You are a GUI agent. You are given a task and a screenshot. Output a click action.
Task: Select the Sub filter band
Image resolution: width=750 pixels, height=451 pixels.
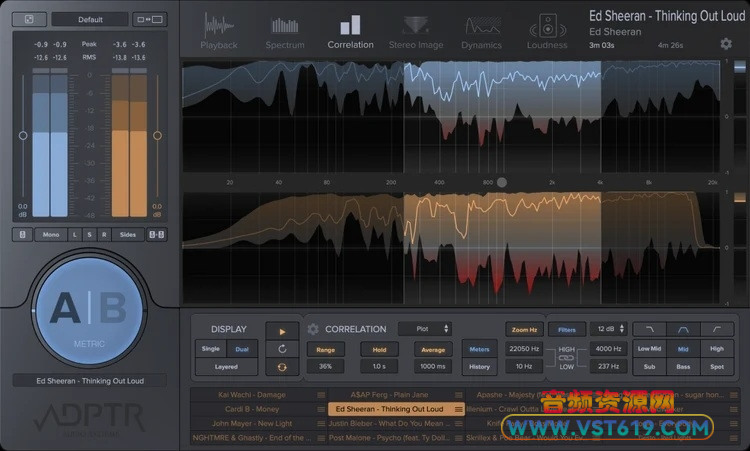pos(650,367)
